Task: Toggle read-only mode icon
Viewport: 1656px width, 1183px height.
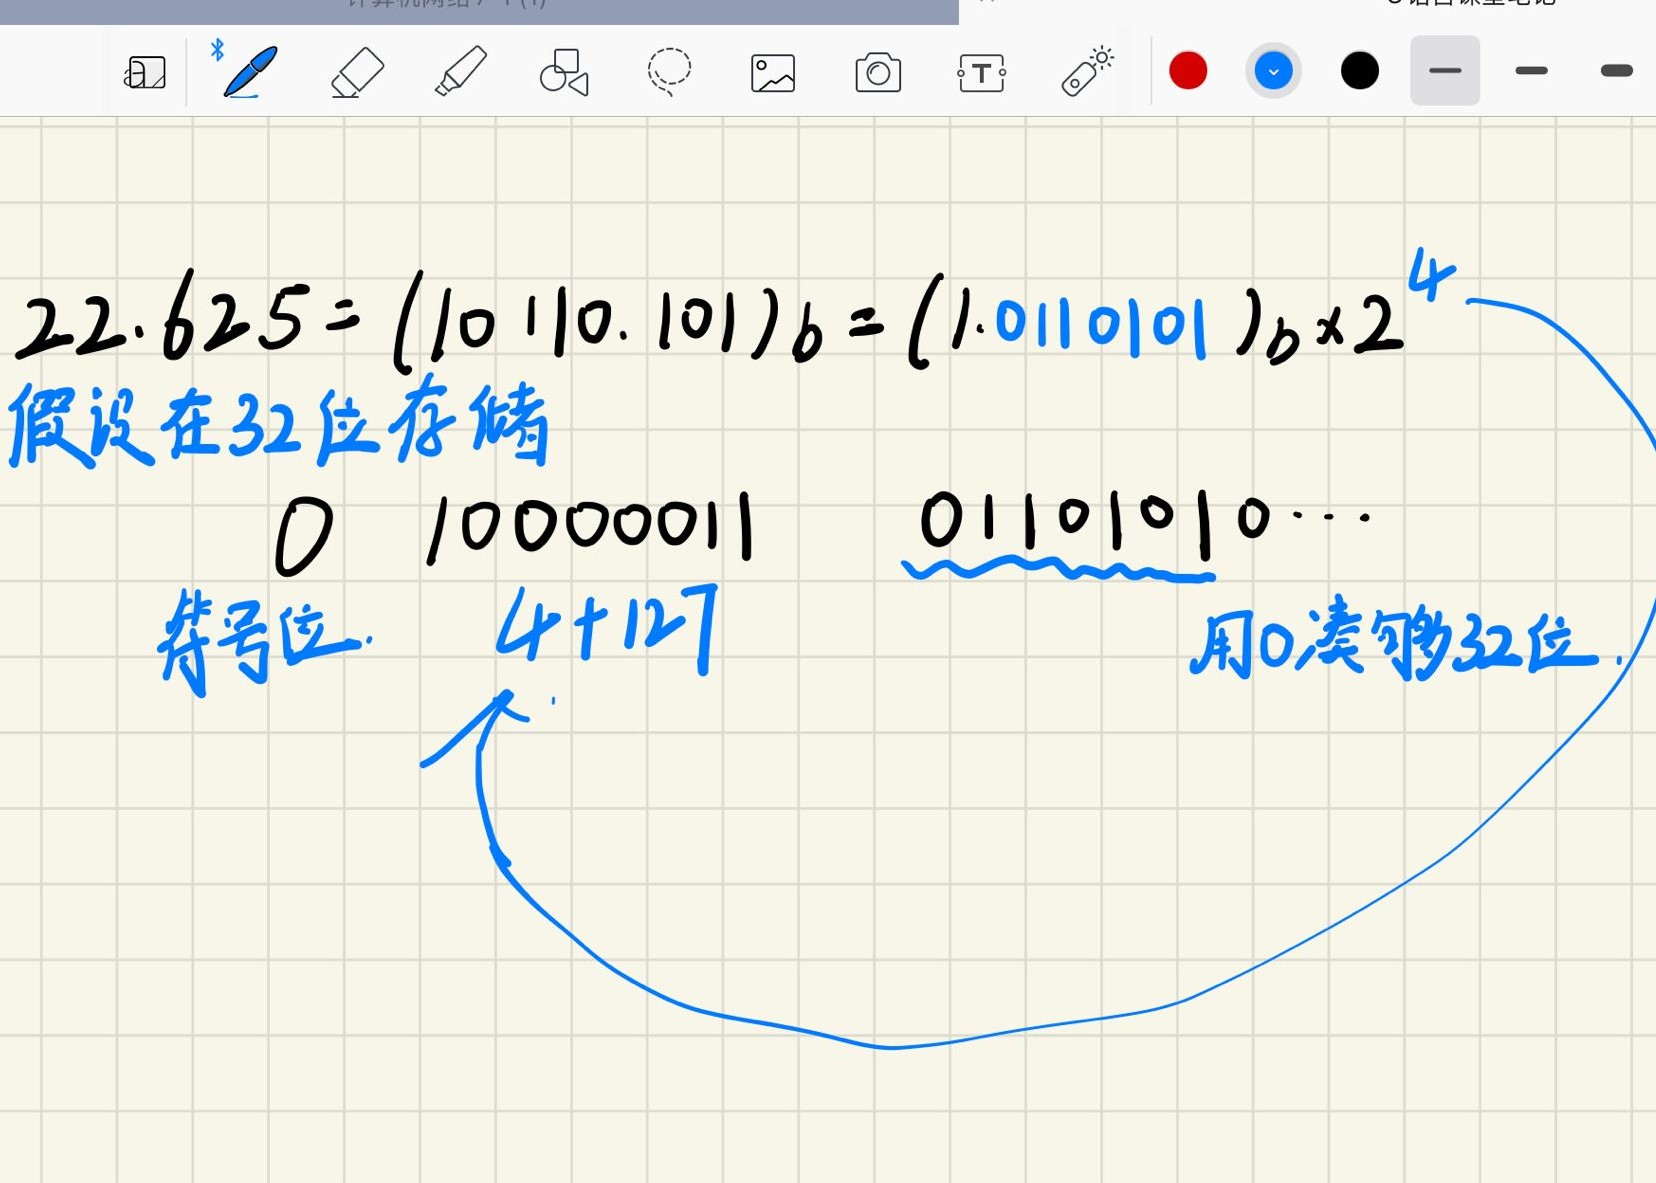Action: click(x=146, y=72)
